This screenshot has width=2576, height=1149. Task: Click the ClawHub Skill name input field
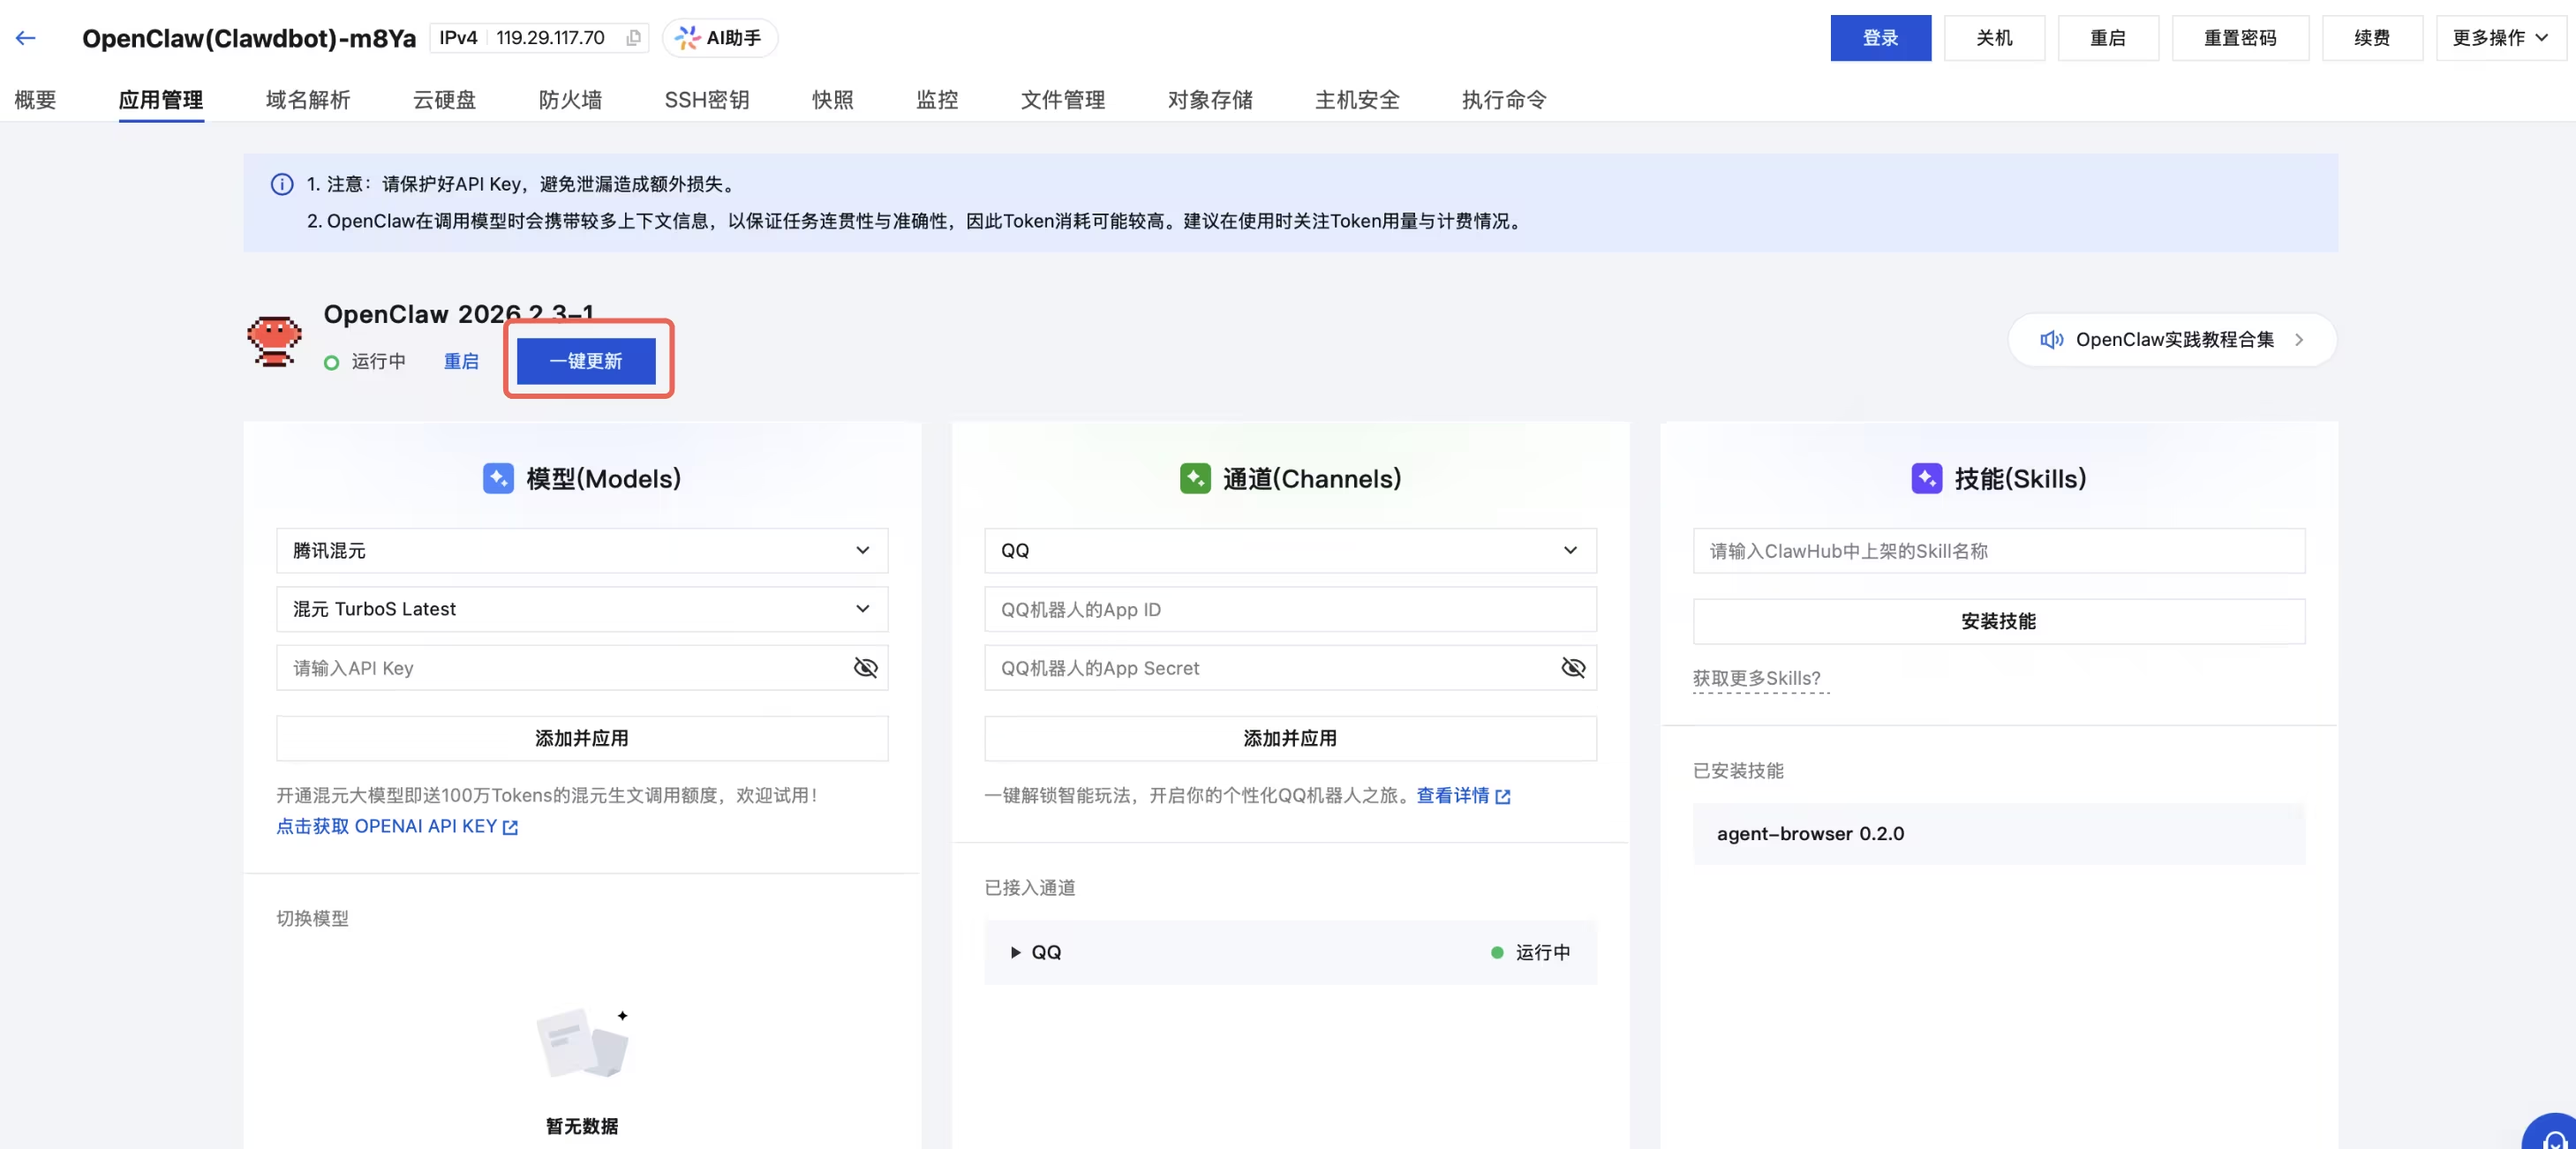tap(1998, 550)
